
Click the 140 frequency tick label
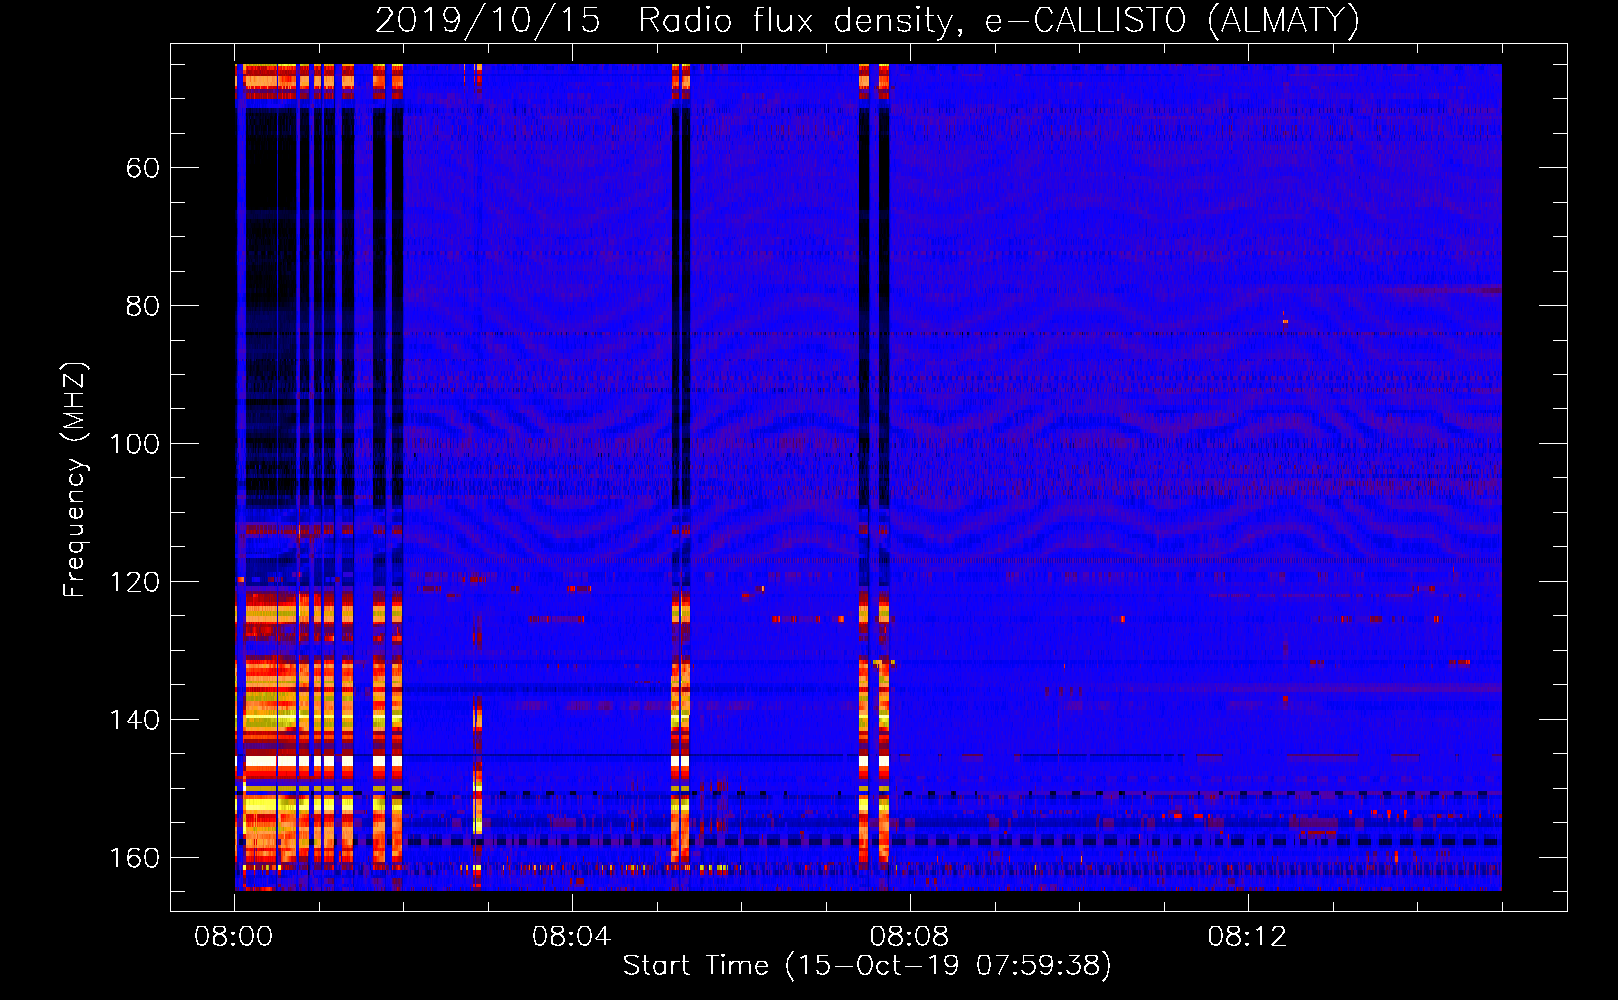point(135,720)
